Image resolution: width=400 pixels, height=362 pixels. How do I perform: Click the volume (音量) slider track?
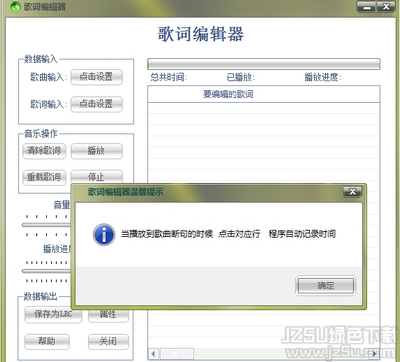(x=46, y=225)
